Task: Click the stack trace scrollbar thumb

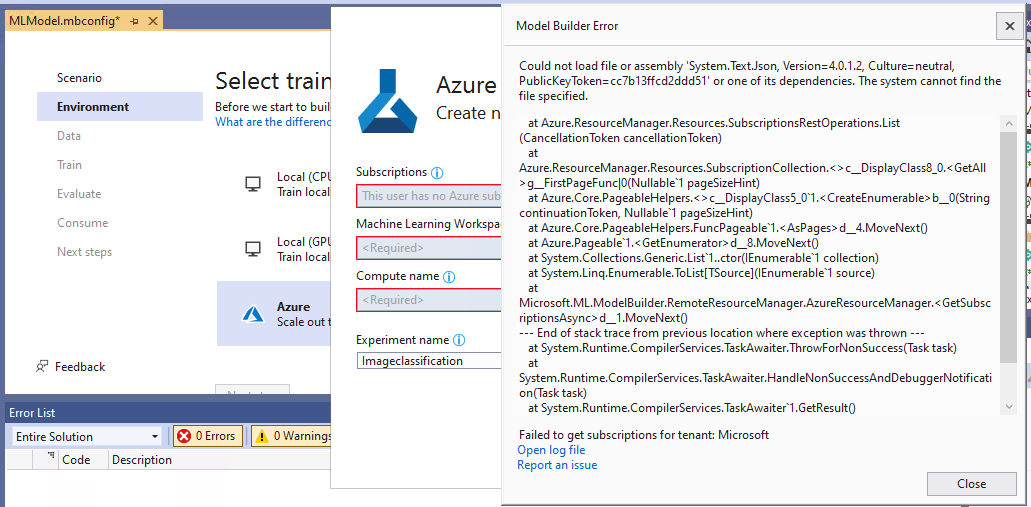Action: [1008, 247]
